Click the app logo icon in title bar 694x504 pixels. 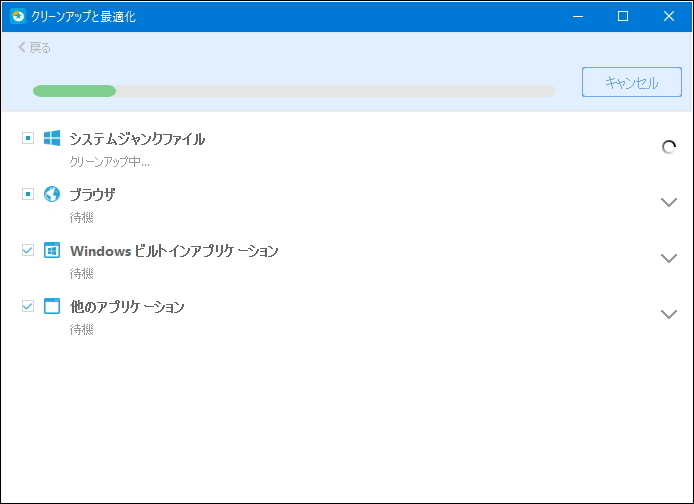[x=18, y=16]
